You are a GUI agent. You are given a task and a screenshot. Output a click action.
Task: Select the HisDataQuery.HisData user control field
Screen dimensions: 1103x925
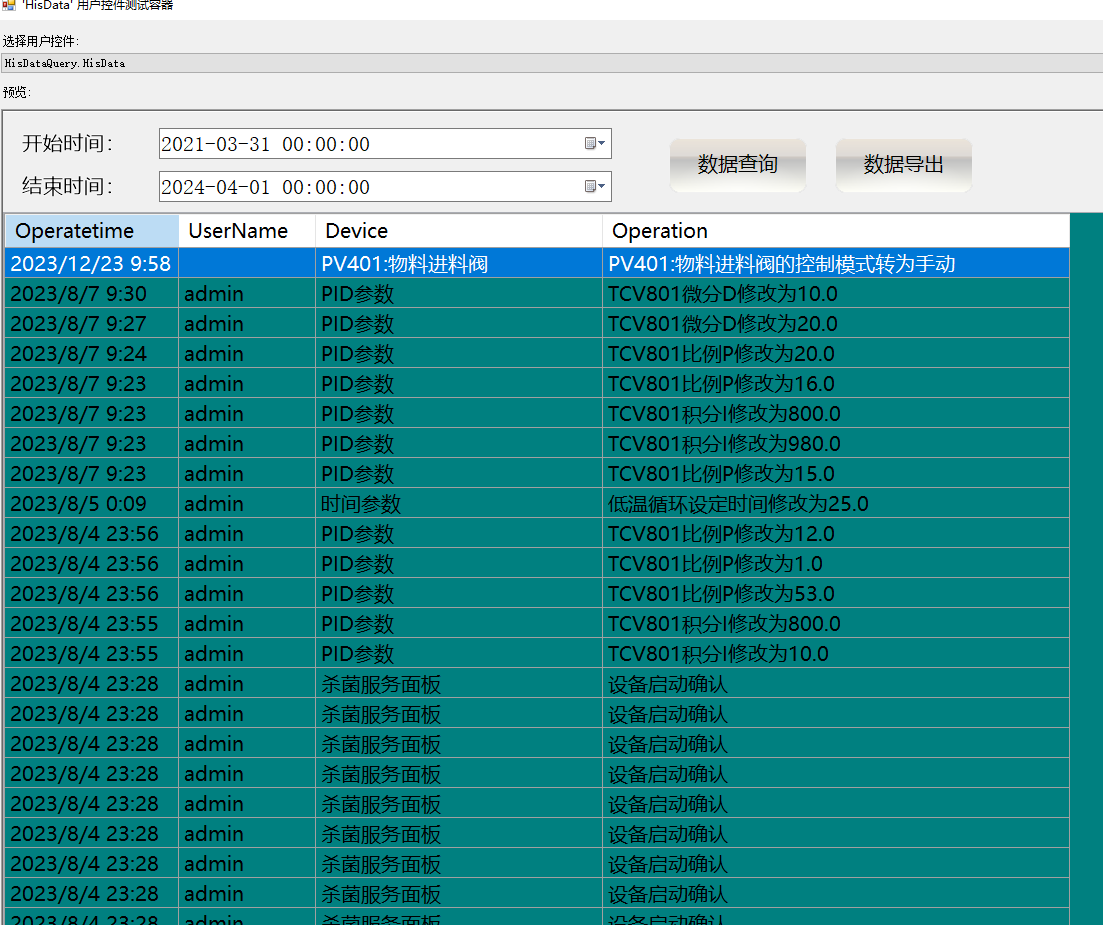pos(550,63)
